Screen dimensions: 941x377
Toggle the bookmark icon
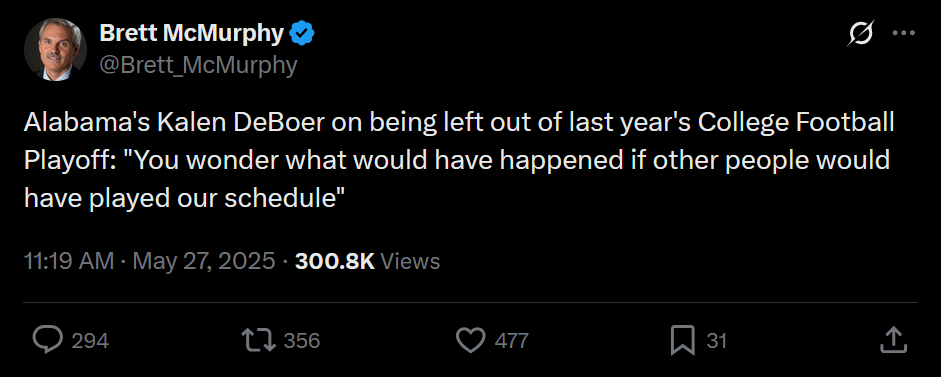pyautogui.click(x=683, y=340)
